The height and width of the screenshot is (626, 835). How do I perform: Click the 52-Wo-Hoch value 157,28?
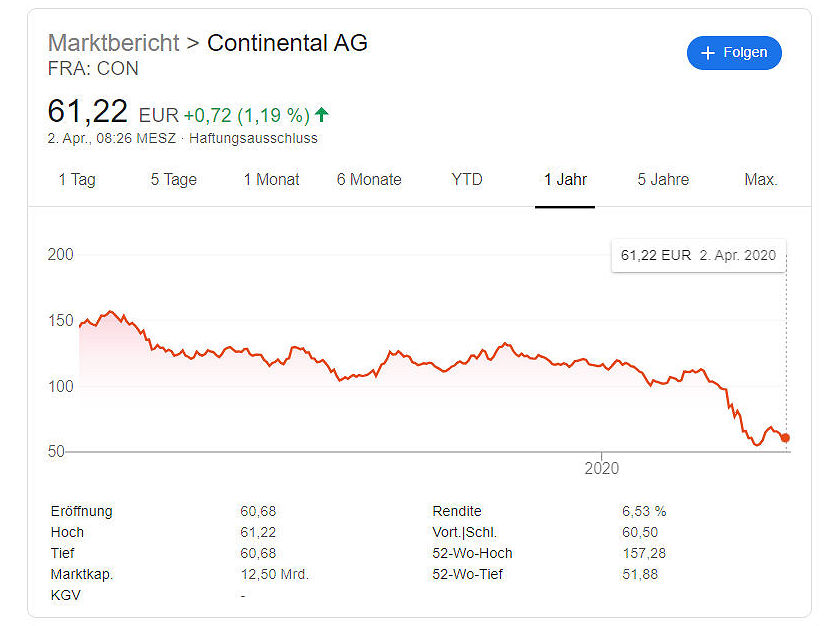tap(644, 553)
